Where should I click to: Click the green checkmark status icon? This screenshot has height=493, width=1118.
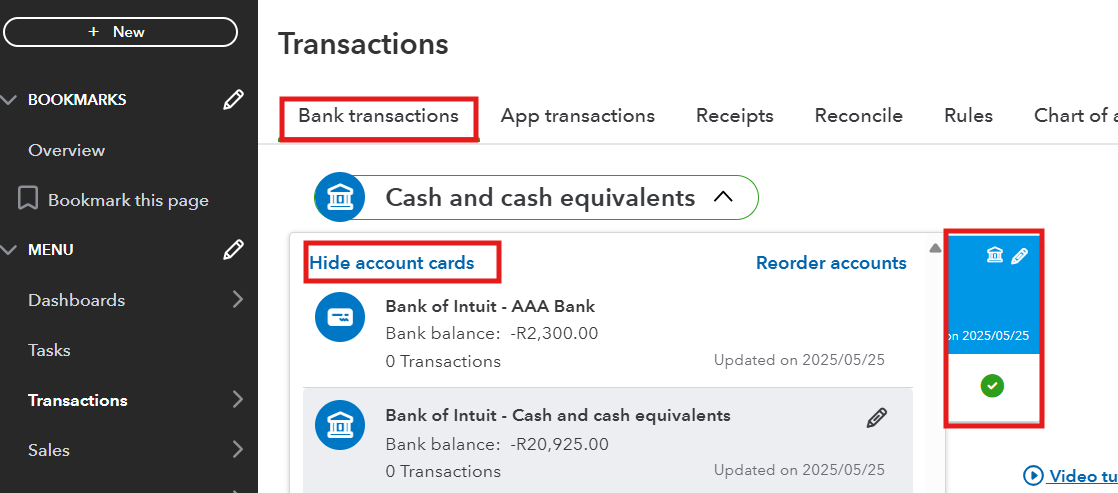(x=993, y=385)
